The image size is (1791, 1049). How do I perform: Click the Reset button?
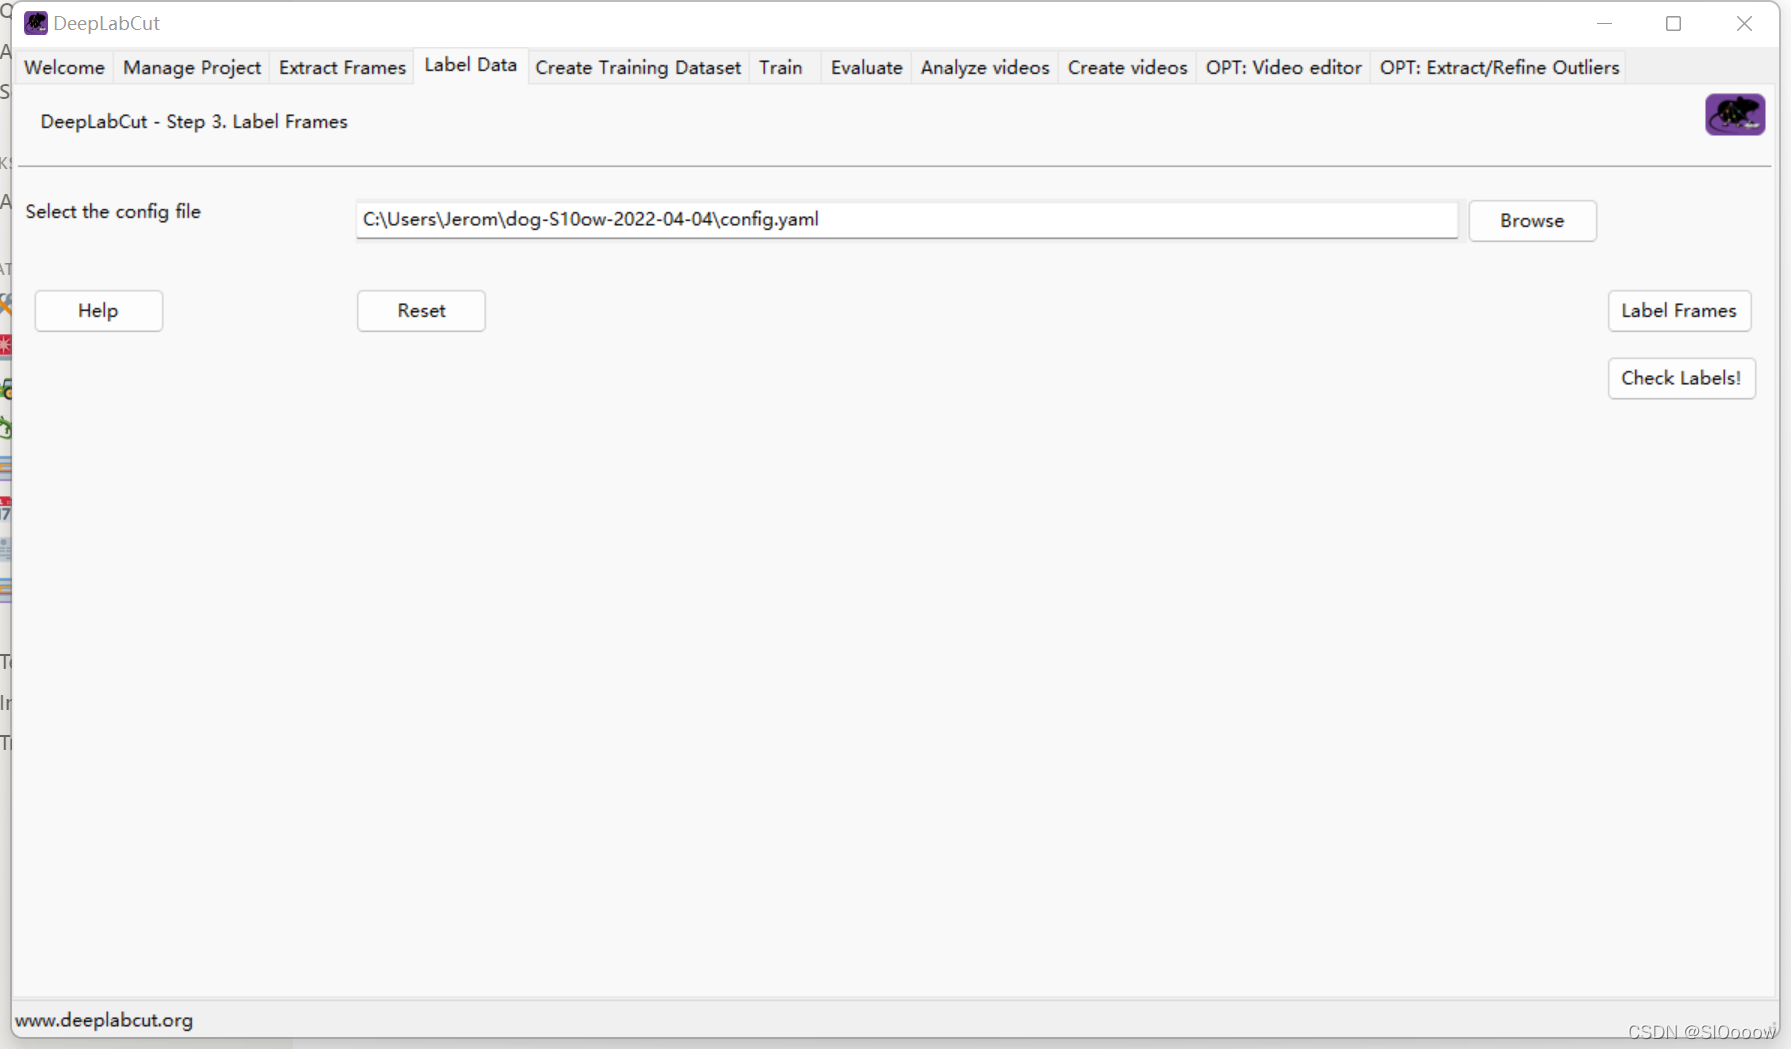pos(421,311)
